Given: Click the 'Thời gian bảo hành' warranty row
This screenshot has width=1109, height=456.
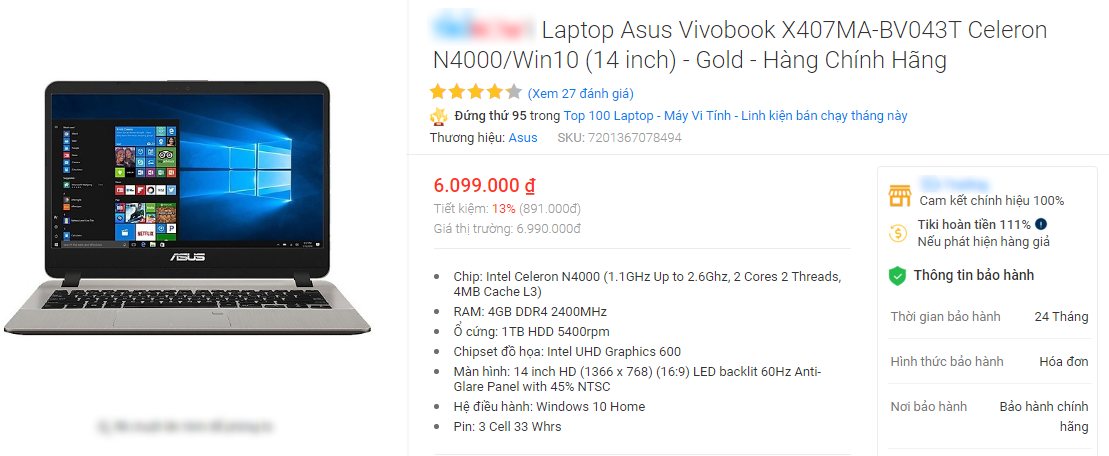Looking at the screenshot, I should (989, 317).
